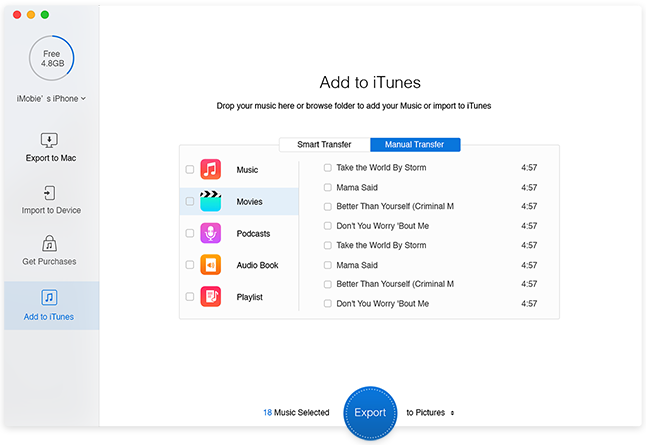
Task: Click the first Don't You Worry 'Bout Me title
Action: 382,226
